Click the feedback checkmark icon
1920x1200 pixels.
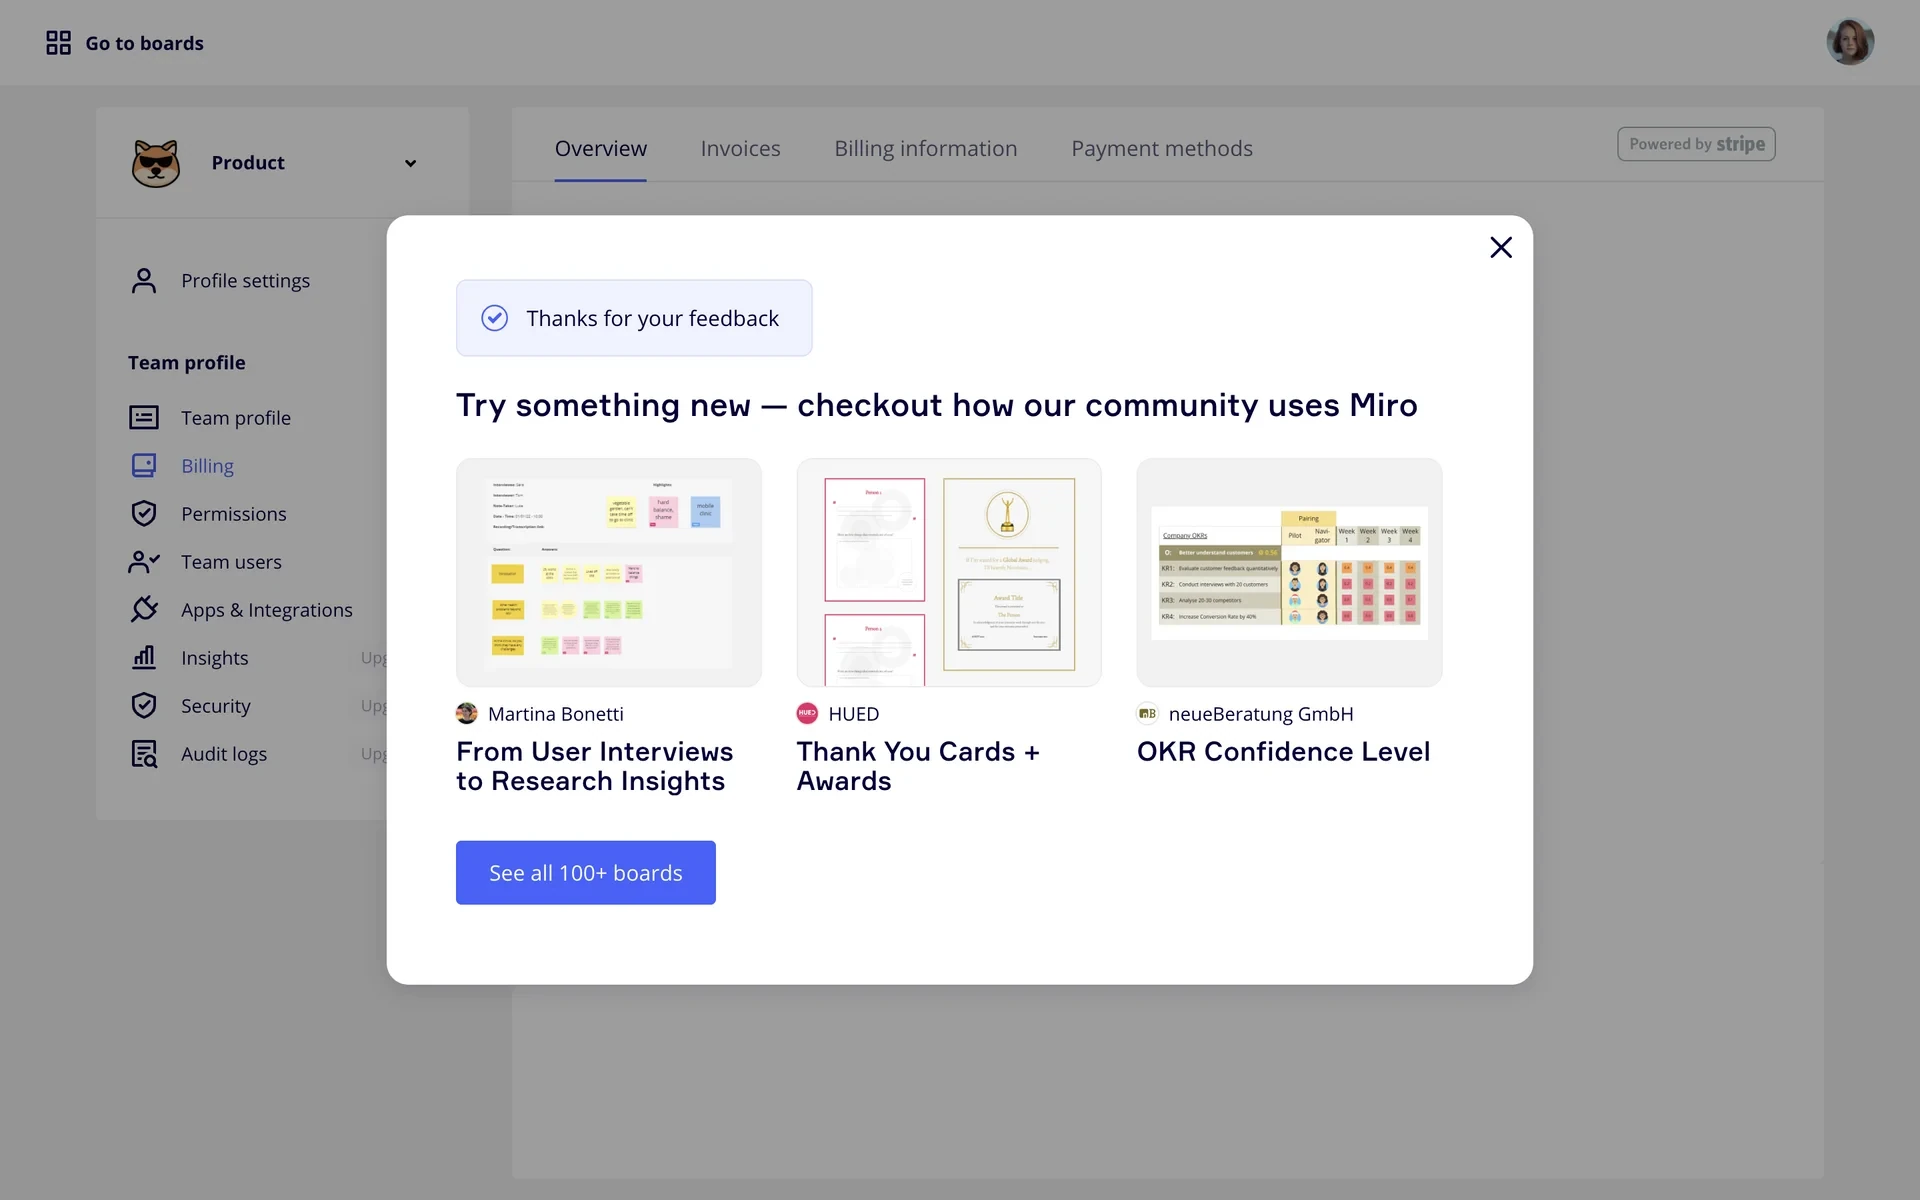495,318
